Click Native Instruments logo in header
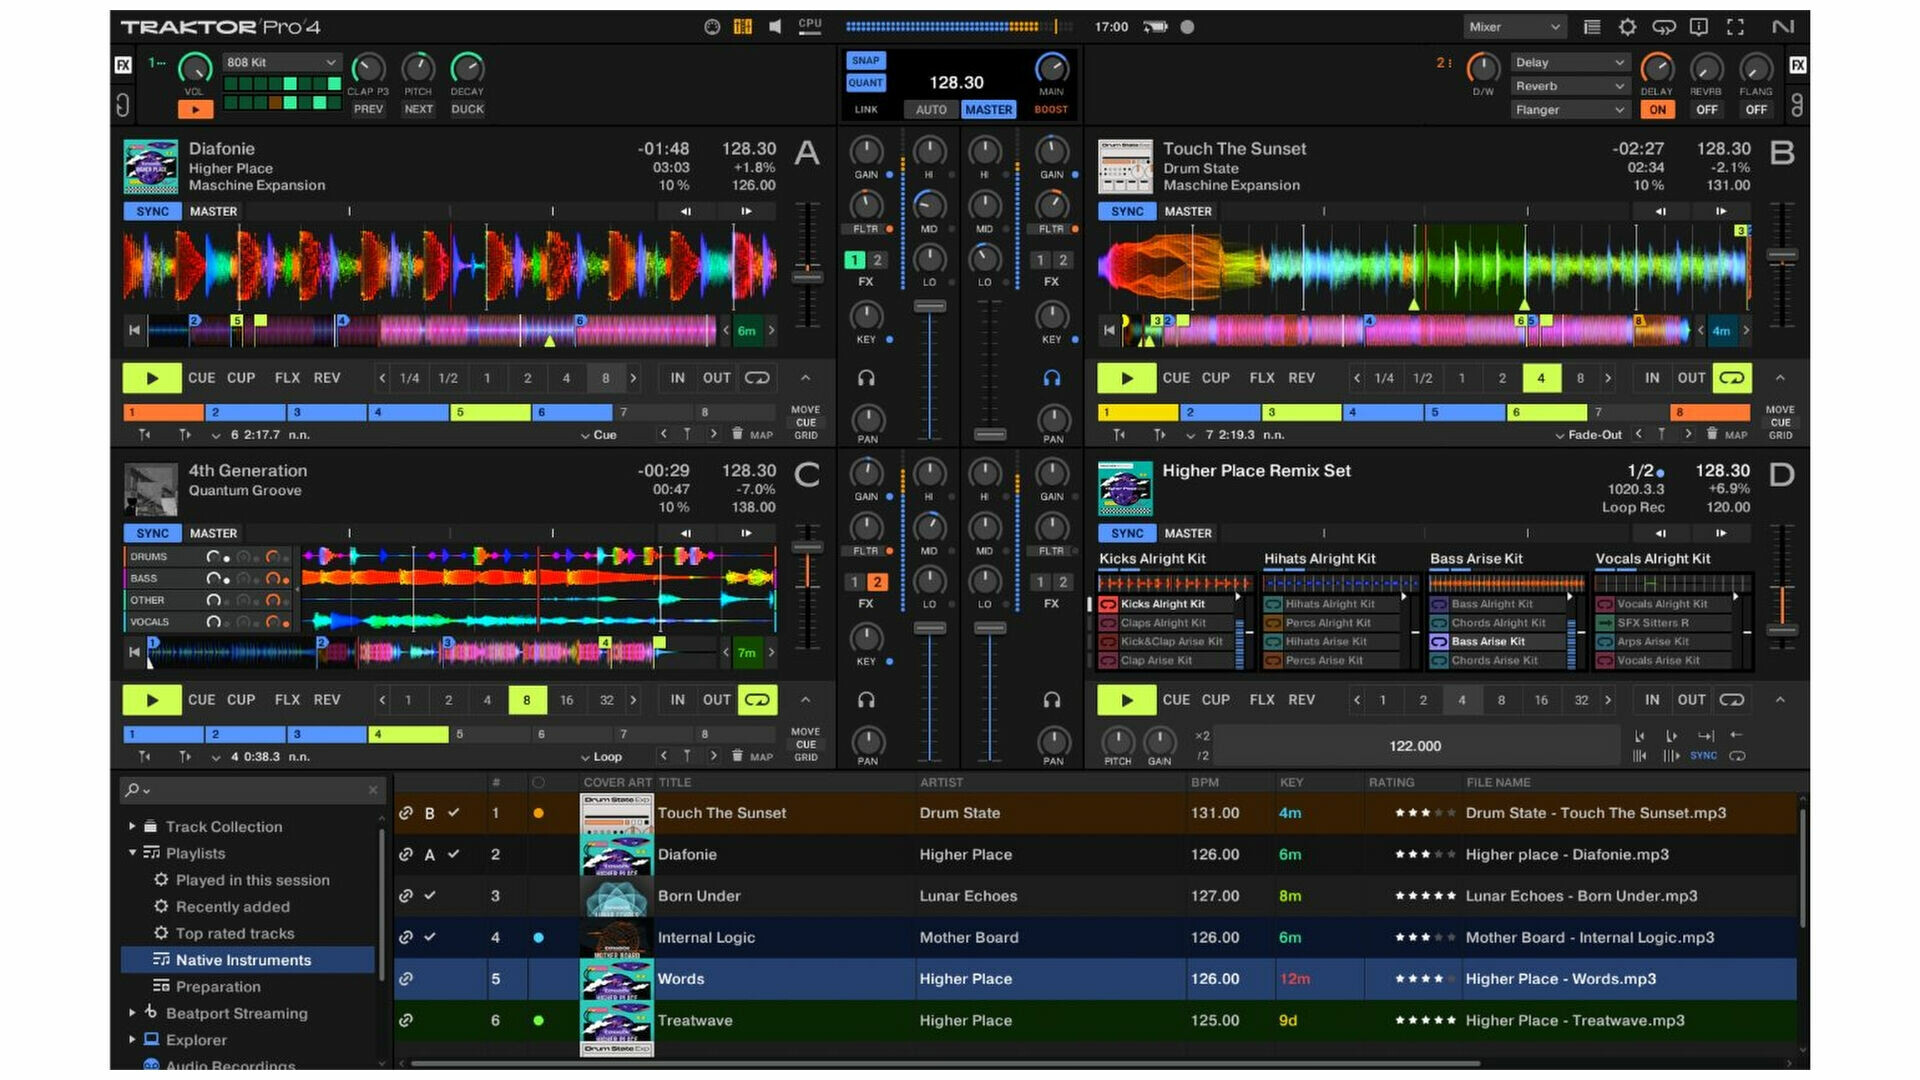The height and width of the screenshot is (1080, 1920). point(1782,27)
